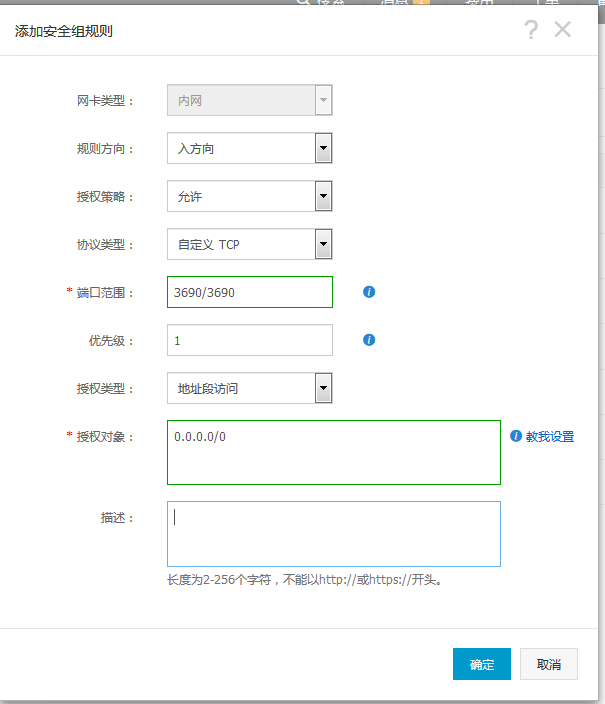Open the 网卡类型 dropdown showing 内网

(x=249, y=101)
